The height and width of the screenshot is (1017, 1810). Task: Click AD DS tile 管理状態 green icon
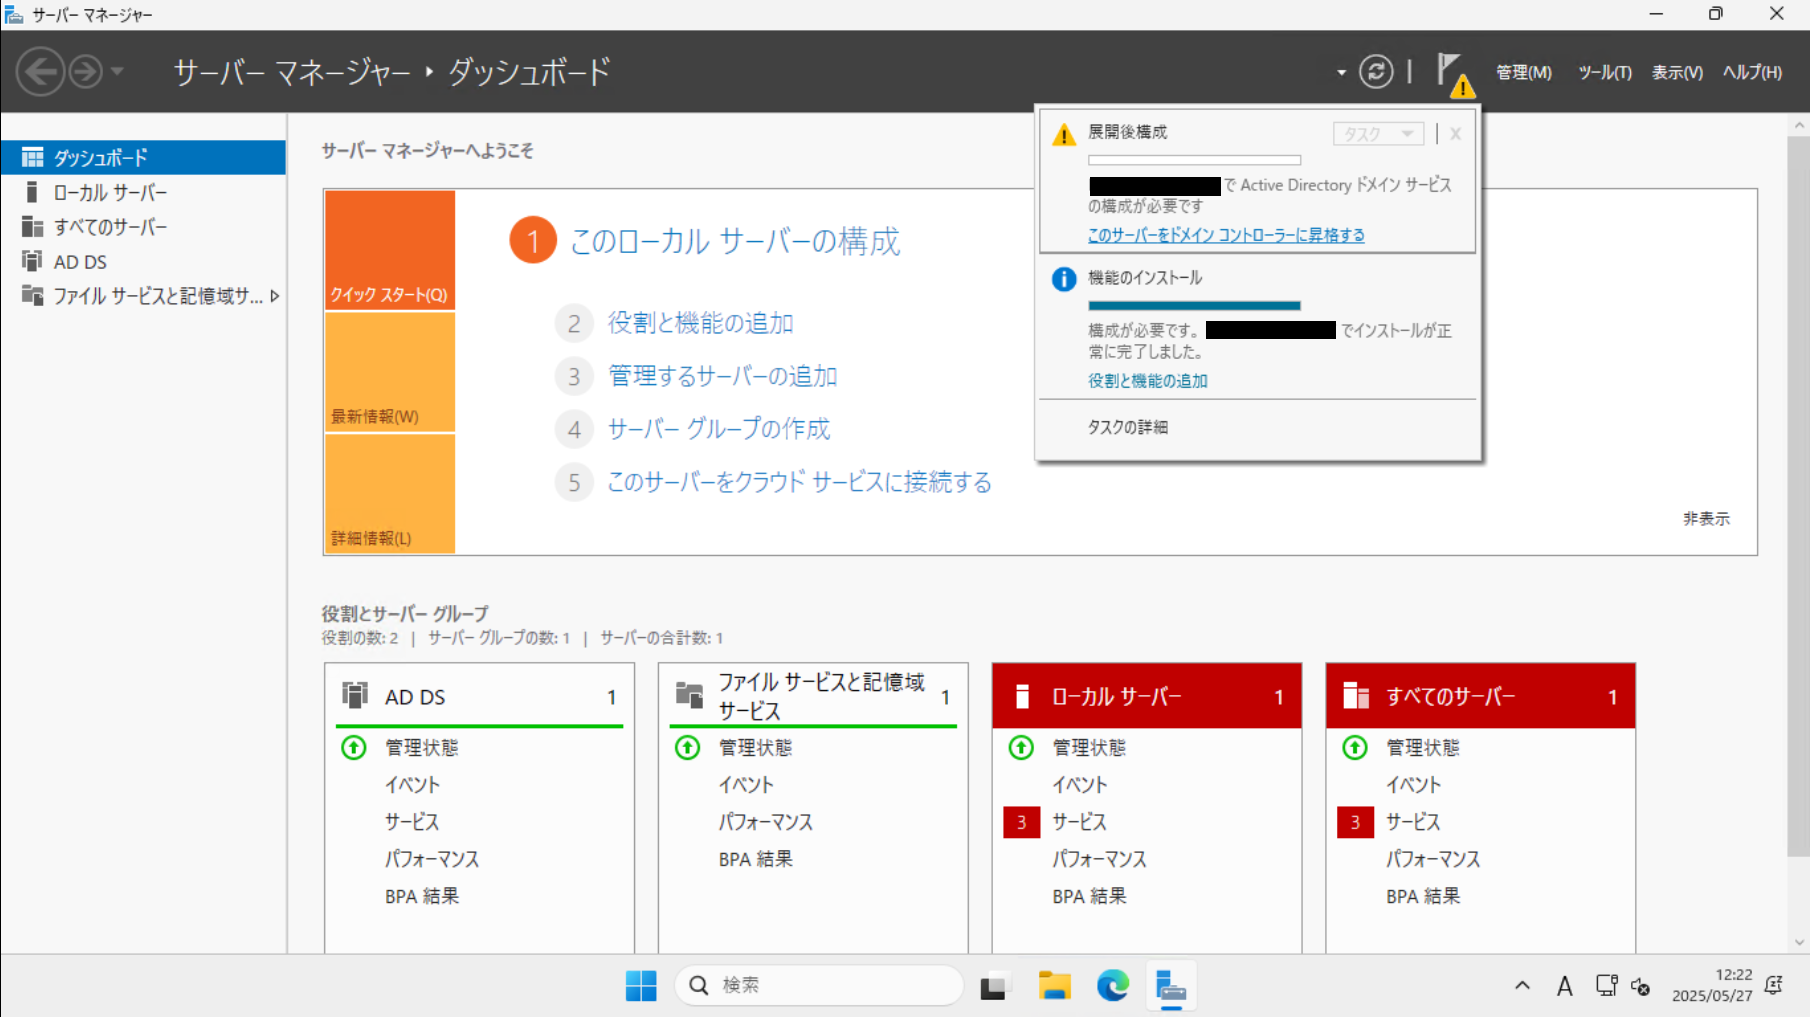coord(354,747)
